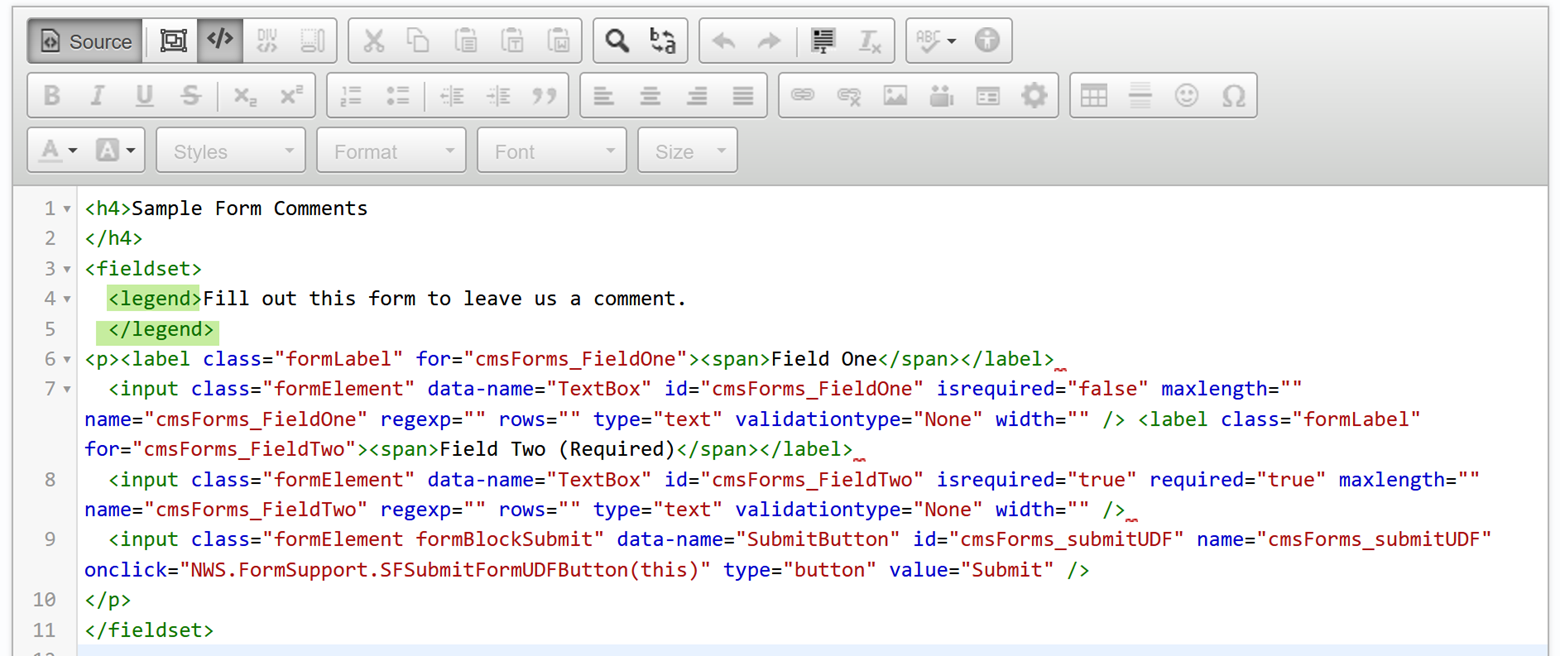1560x656 pixels.
Task: Open the Size dropdown
Action: click(688, 151)
